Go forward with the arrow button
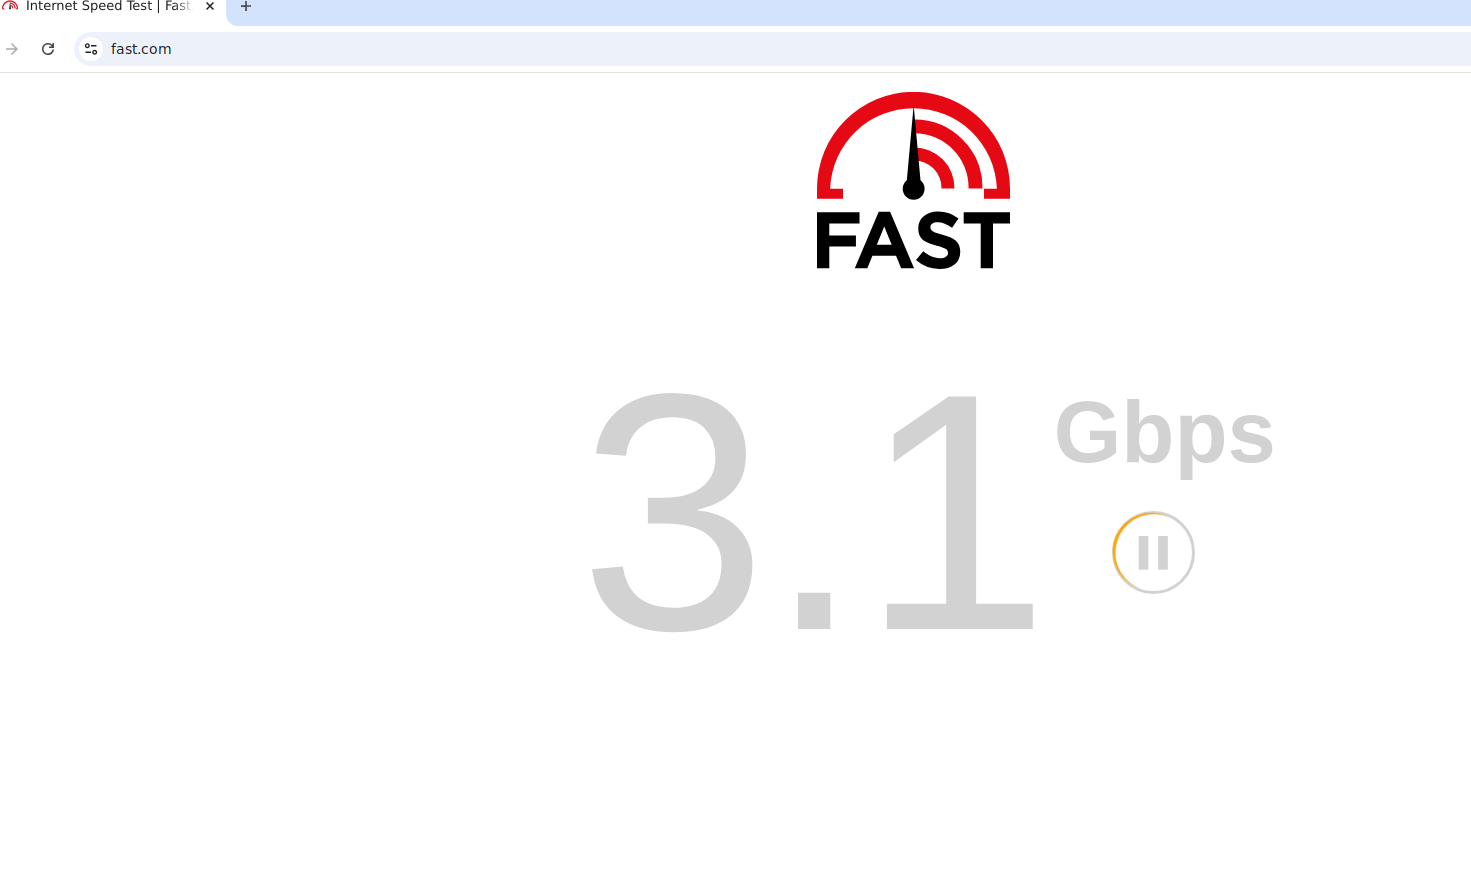This screenshot has height=881, width=1471. [12, 49]
